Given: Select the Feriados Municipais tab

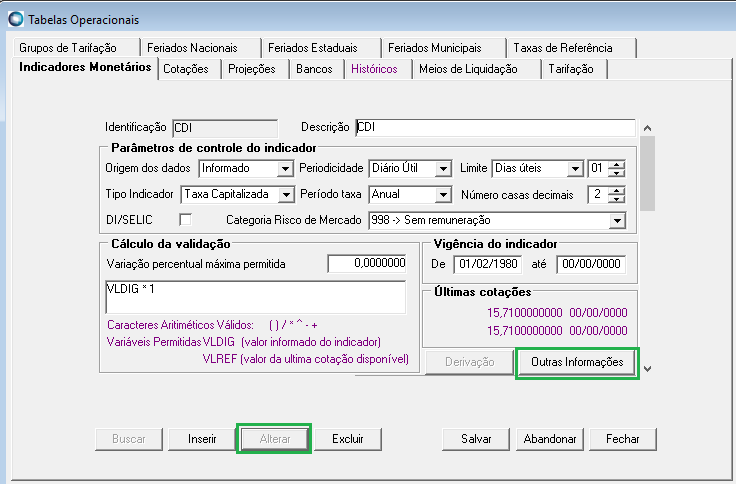Looking at the screenshot, I should pos(444,48).
